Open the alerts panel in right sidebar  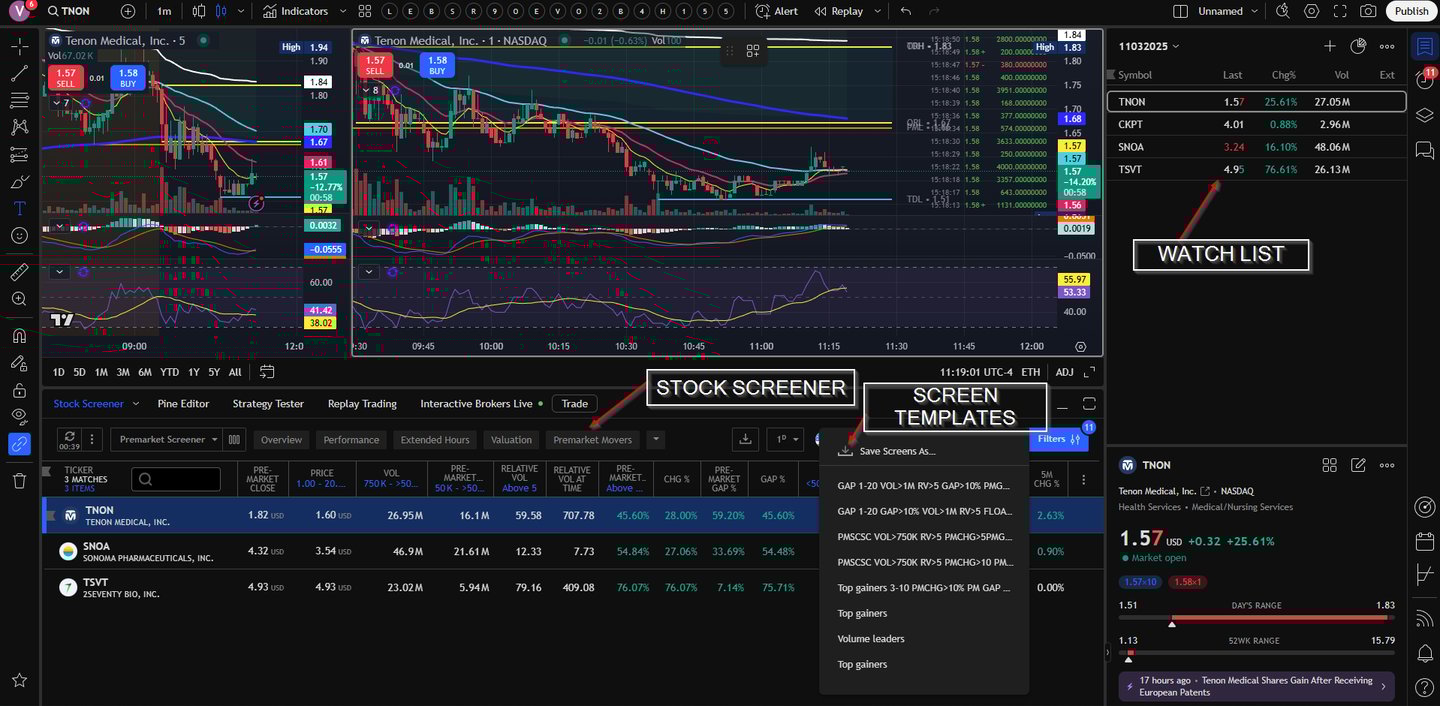pyautogui.click(x=1424, y=80)
